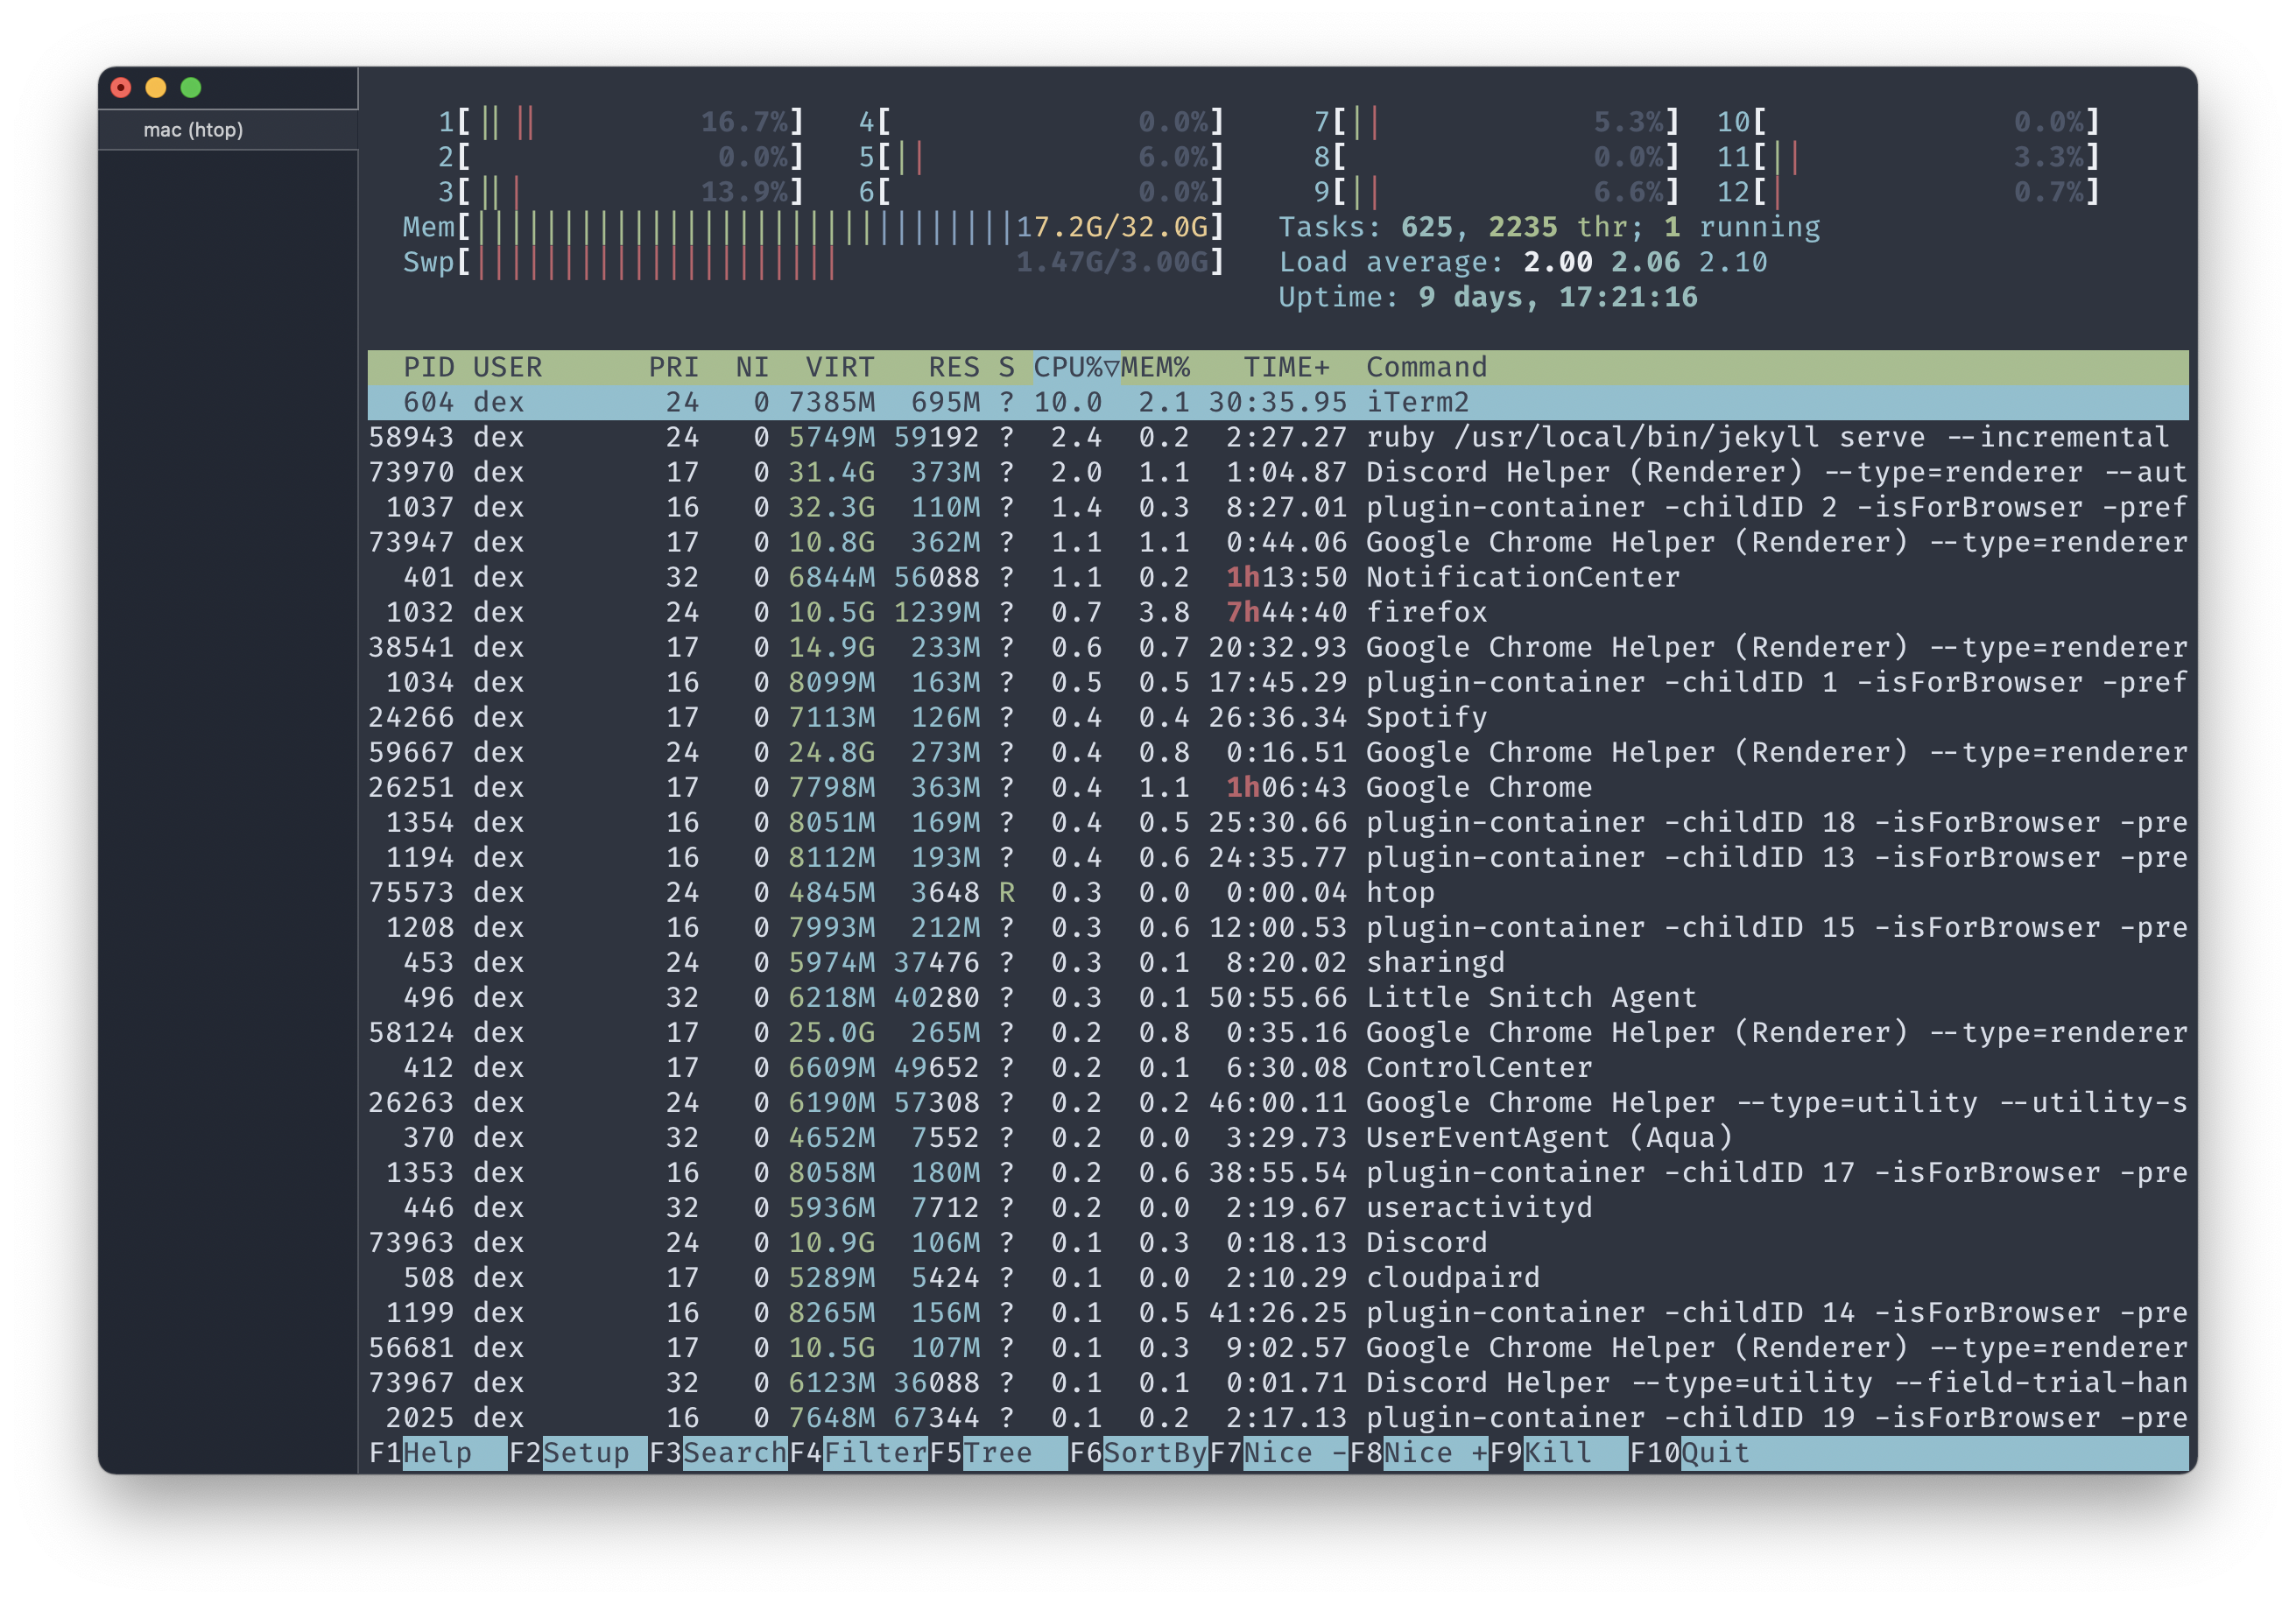This screenshot has height=1604, width=2296.
Task: Select the mac (htop) tab
Action: point(228,130)
